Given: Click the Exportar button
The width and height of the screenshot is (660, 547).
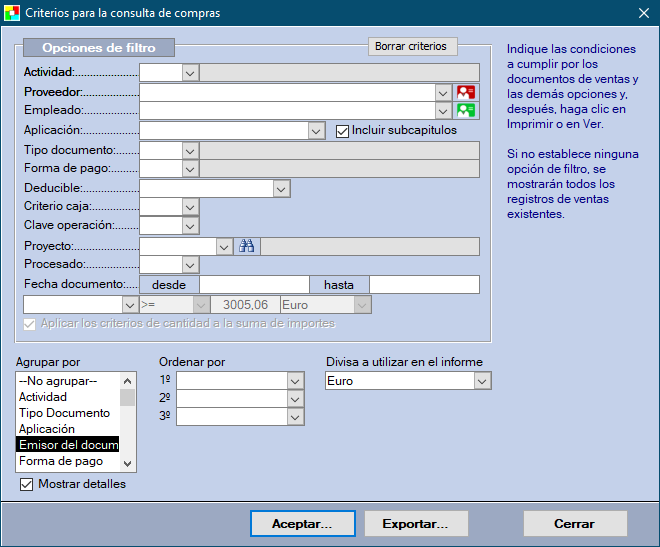Looking at the screenshot, I should pos(415,523).
